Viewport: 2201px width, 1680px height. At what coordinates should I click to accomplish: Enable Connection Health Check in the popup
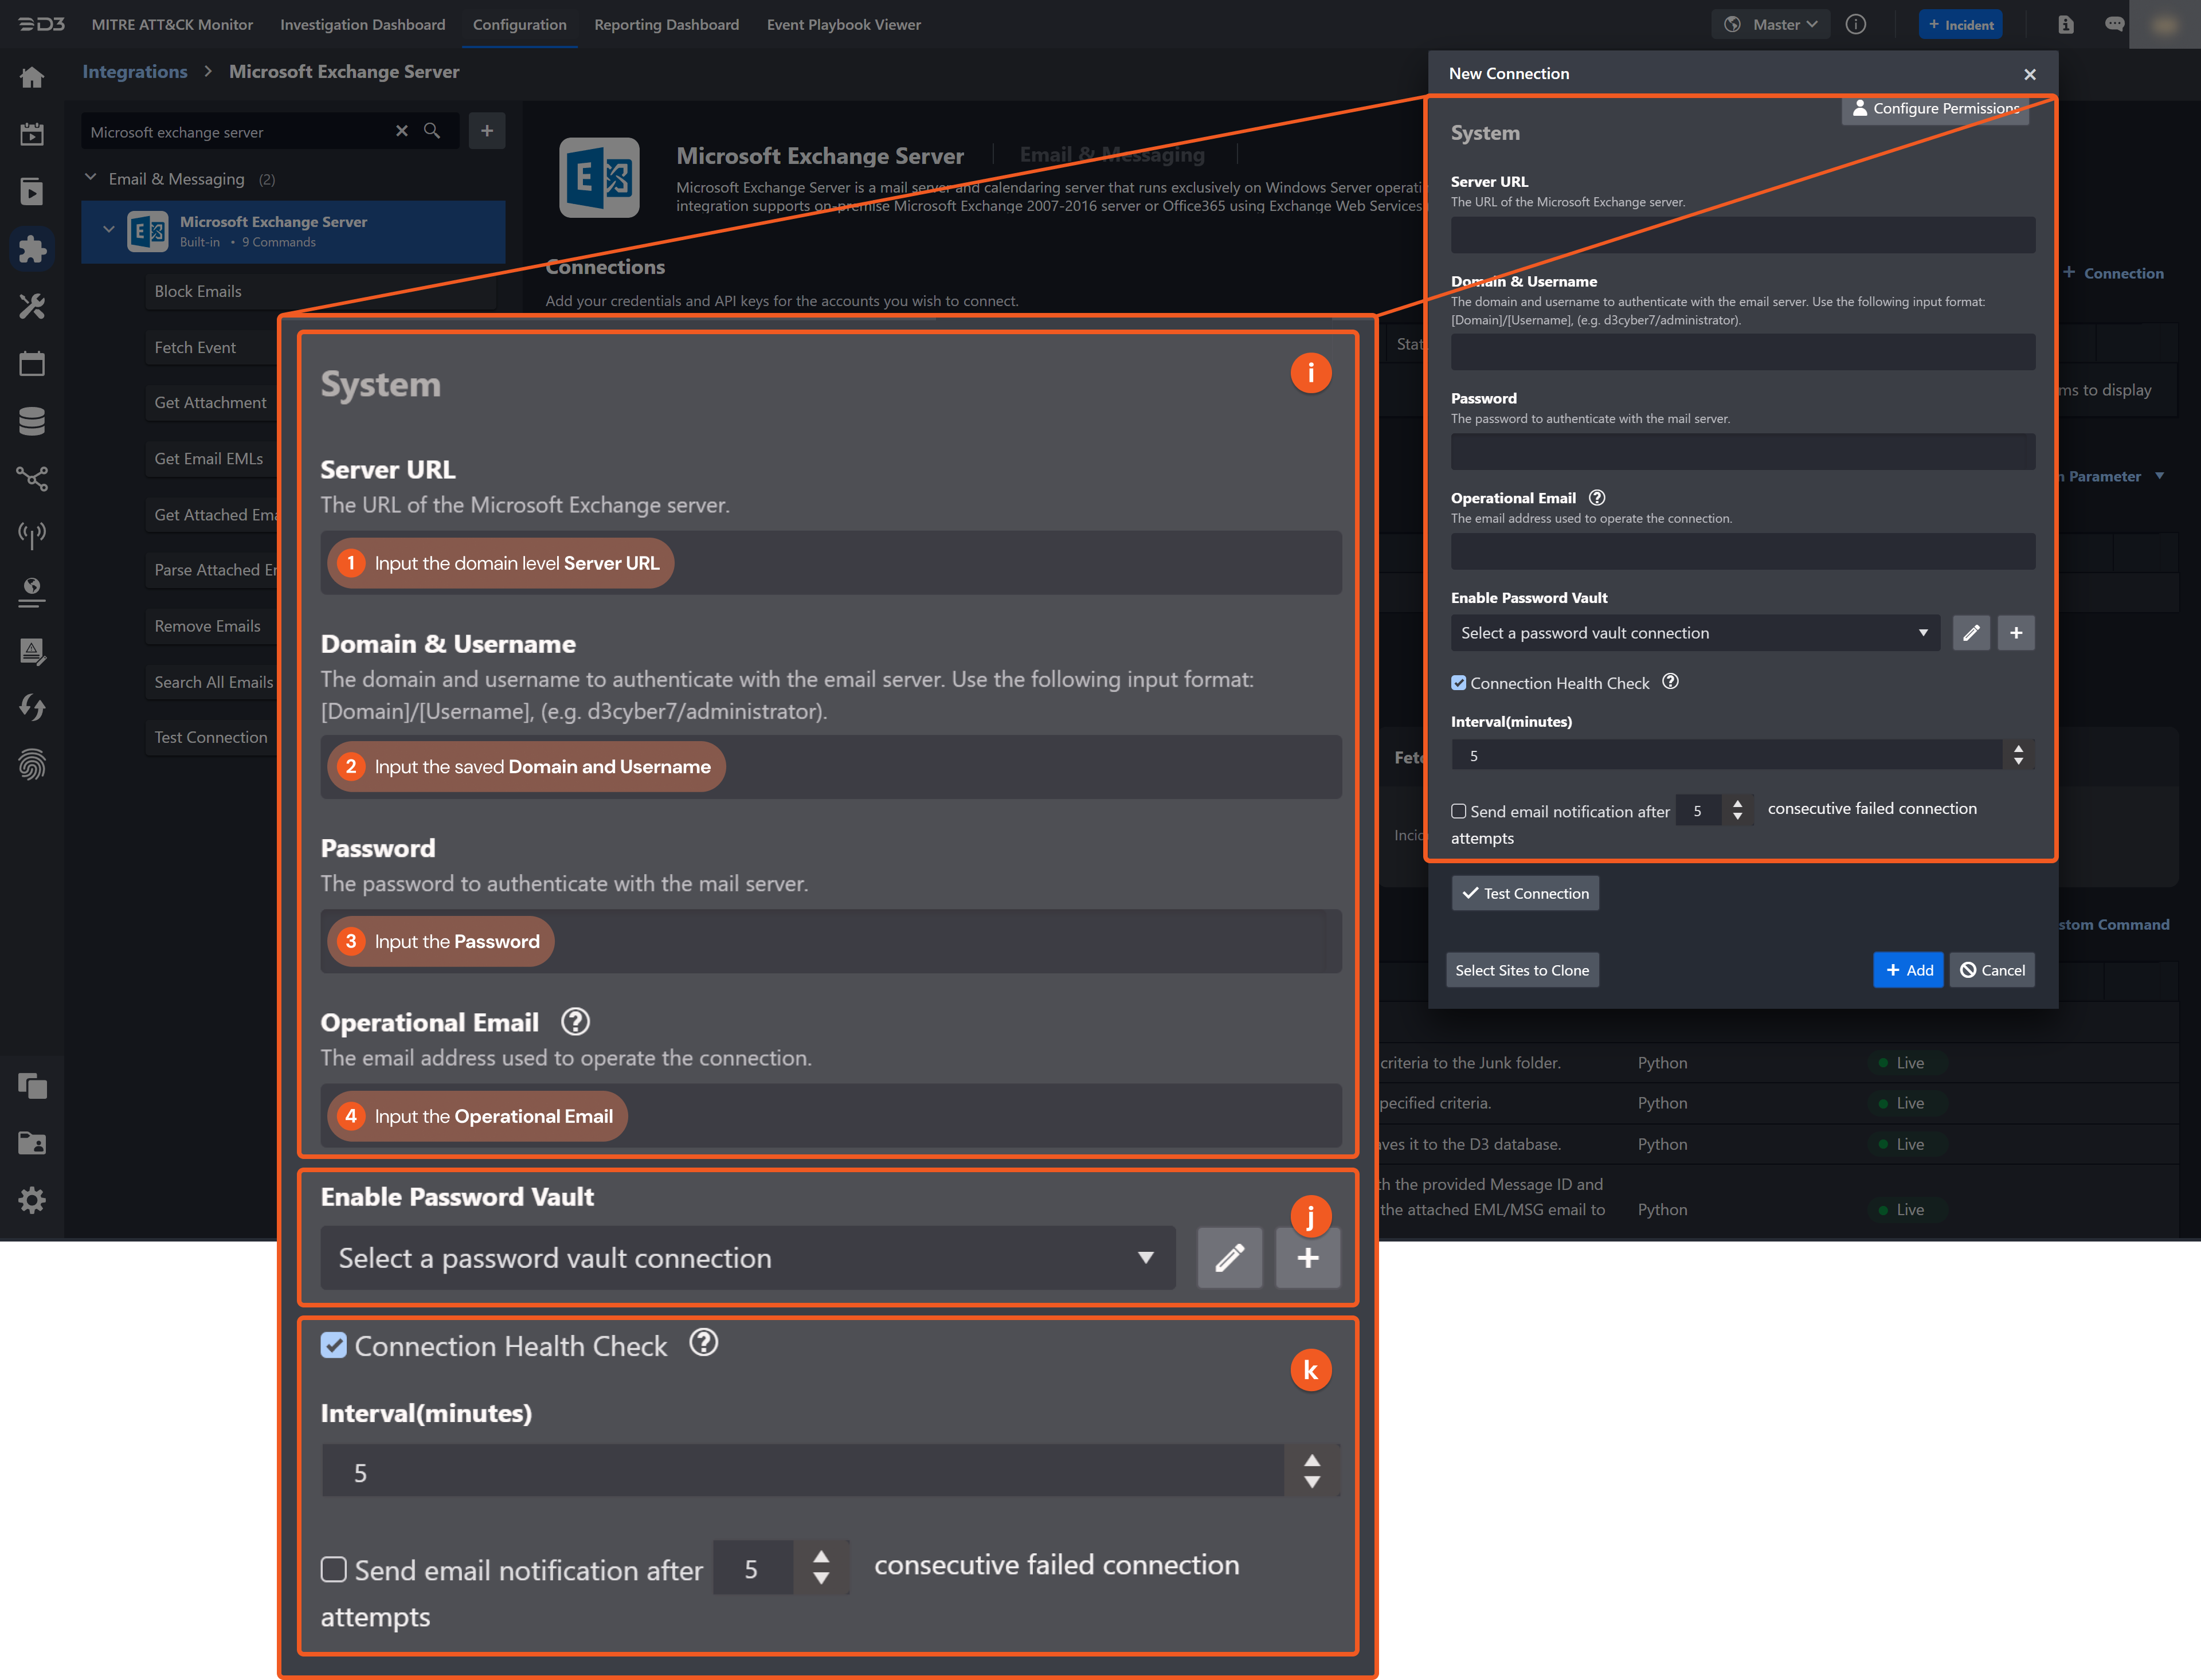tap(1459, 682)
